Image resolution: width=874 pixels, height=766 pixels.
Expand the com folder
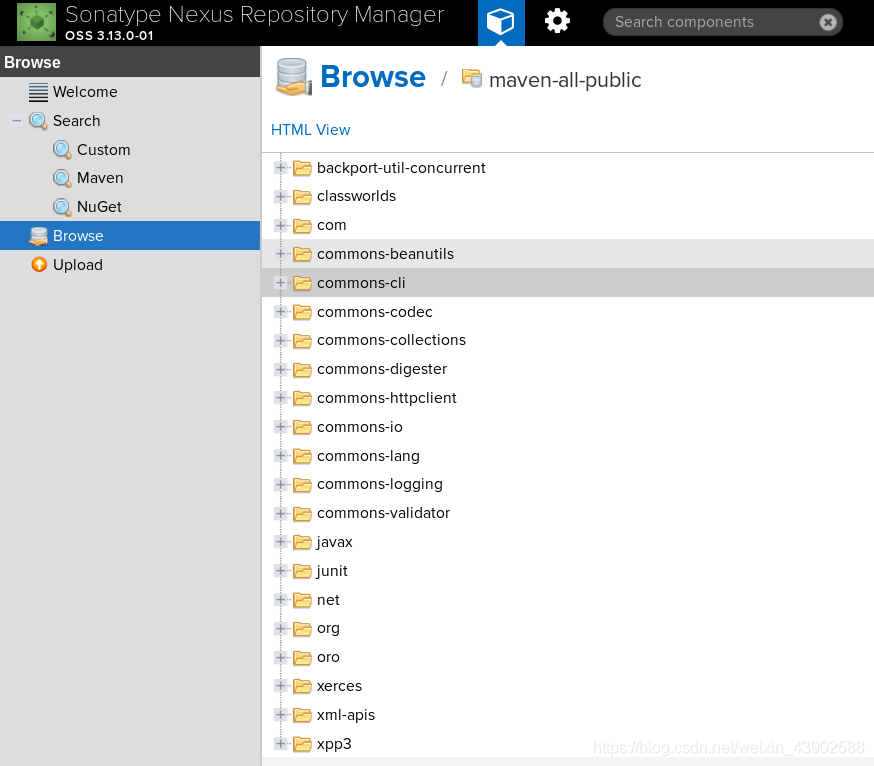tap(281, 225)
